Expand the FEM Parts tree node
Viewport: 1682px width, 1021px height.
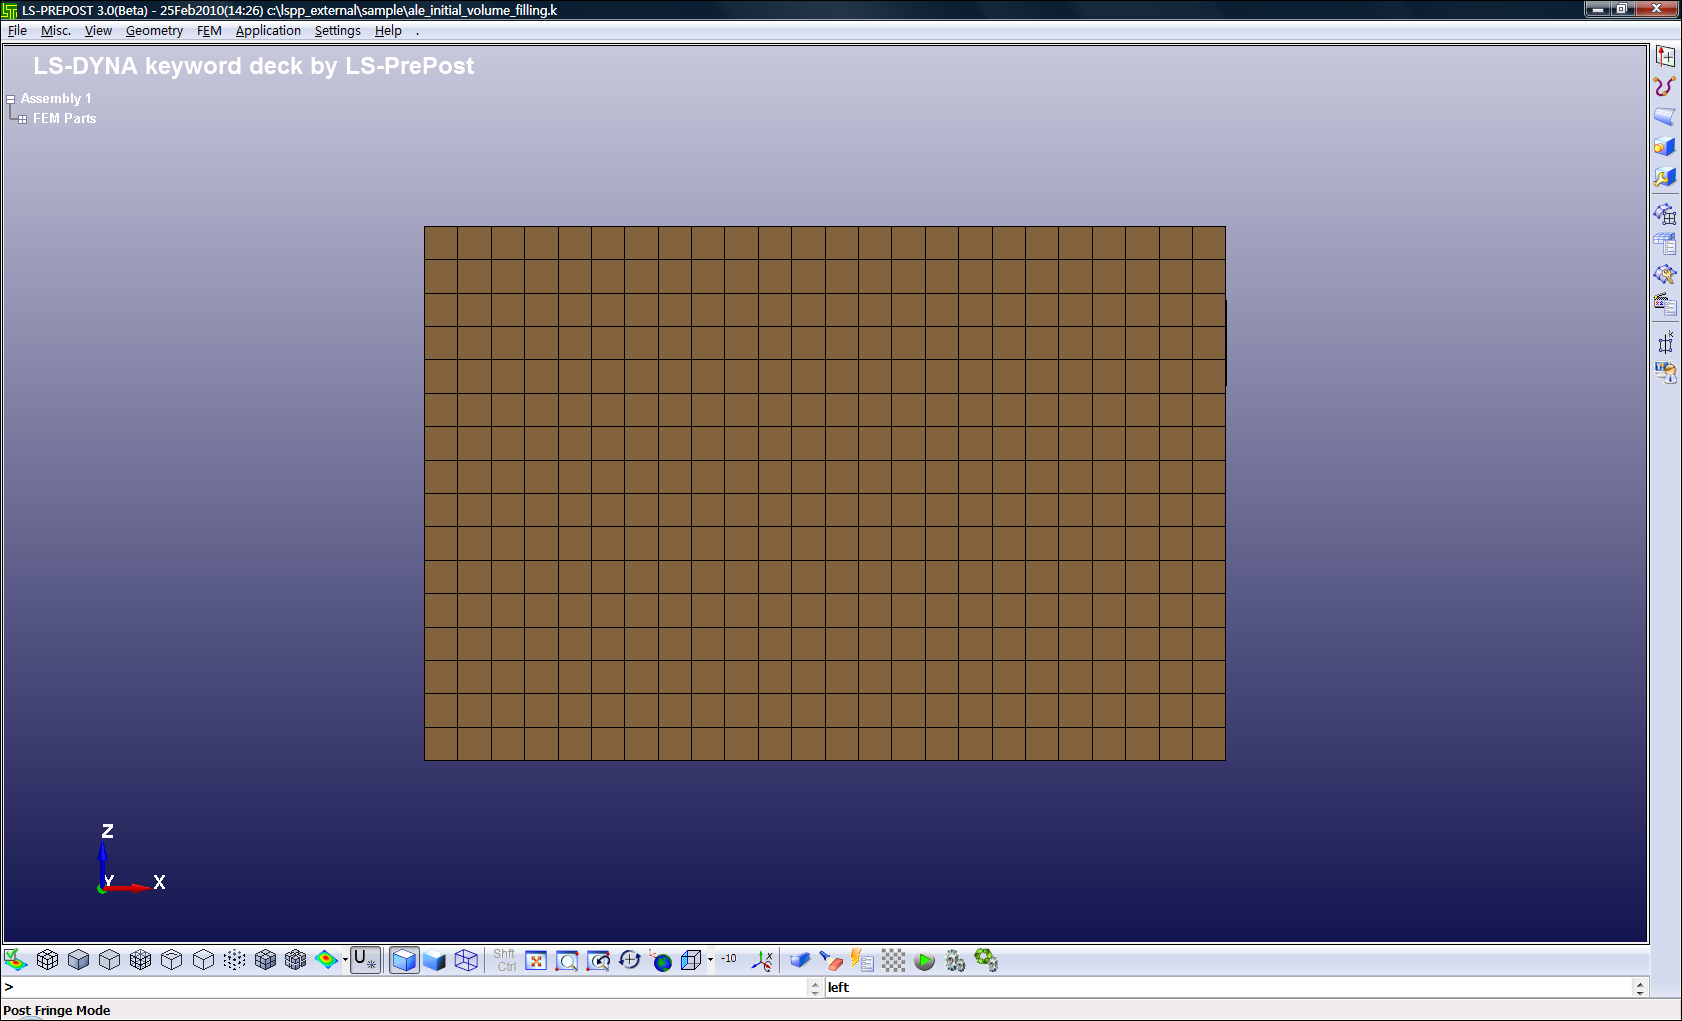click(x=22, y=119)
